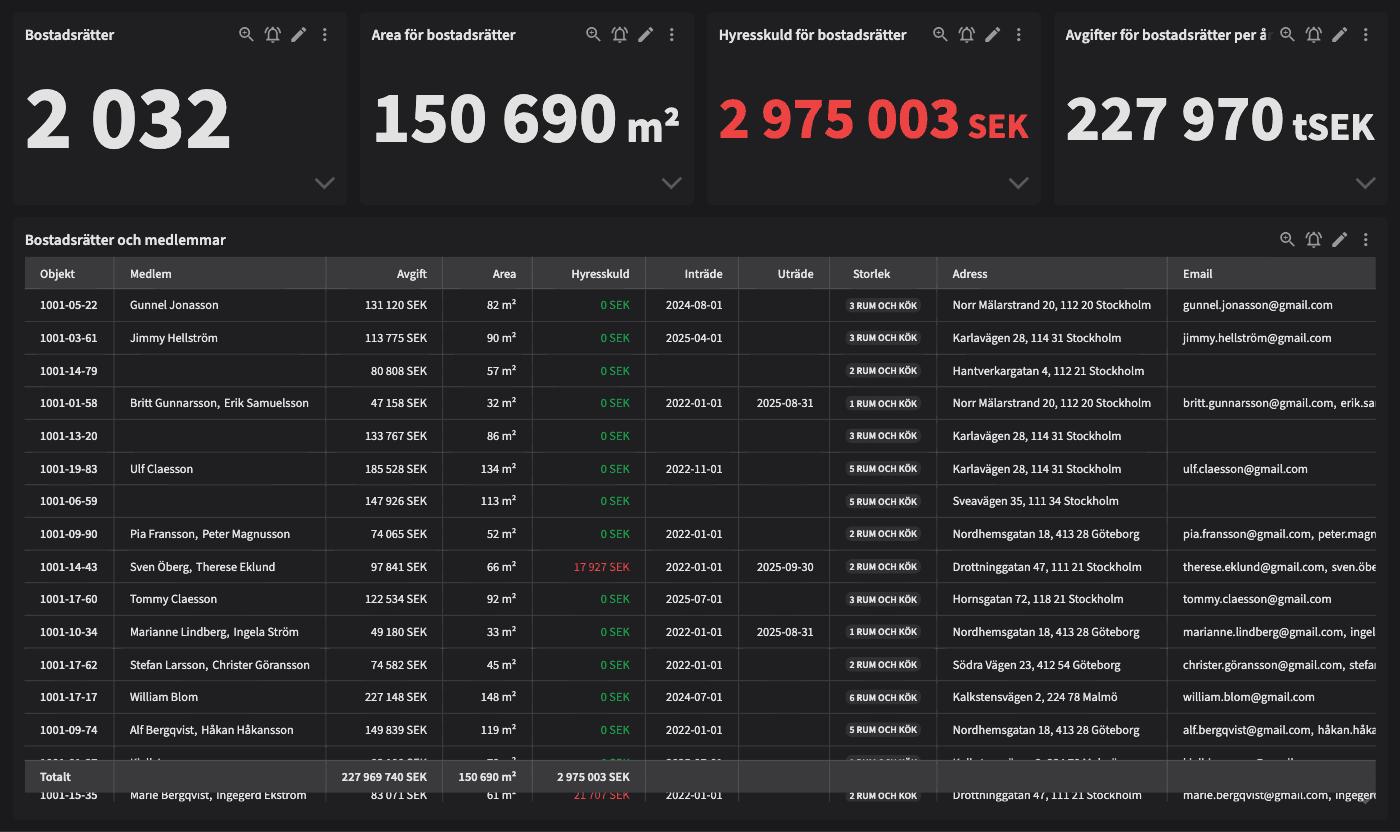Sort table by Avgift column header
The height and width of the screenshot is (832, 1400).
(411, 274)
